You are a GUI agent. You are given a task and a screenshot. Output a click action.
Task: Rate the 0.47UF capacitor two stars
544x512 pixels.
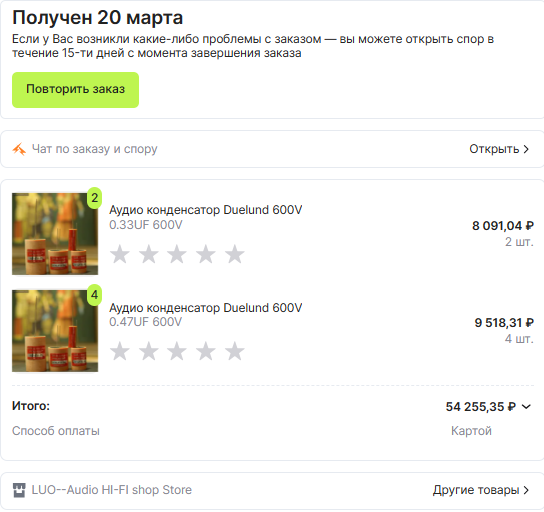149,351
